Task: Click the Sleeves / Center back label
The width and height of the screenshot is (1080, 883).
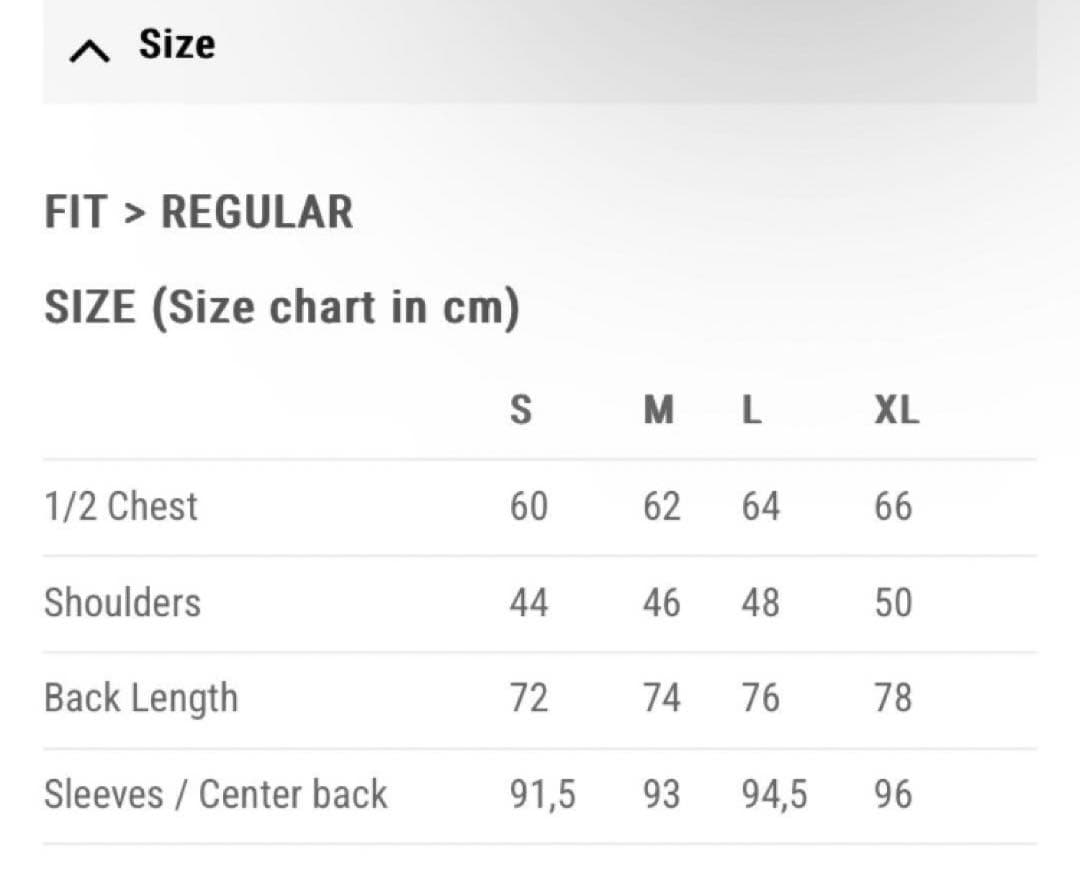Action: (215, 794)
